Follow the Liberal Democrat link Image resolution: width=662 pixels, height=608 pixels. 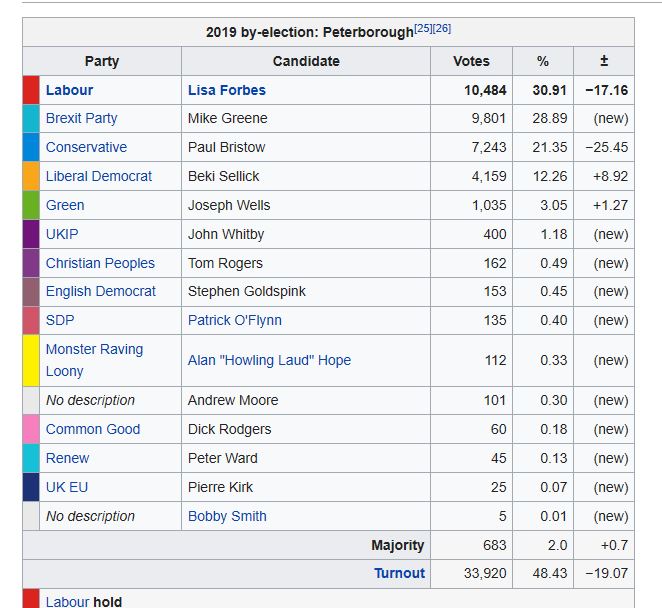pyautogui.click(x=99, y=176)
